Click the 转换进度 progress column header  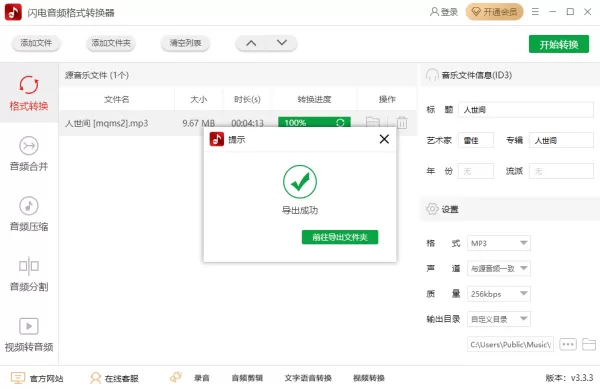pos(314,100)
